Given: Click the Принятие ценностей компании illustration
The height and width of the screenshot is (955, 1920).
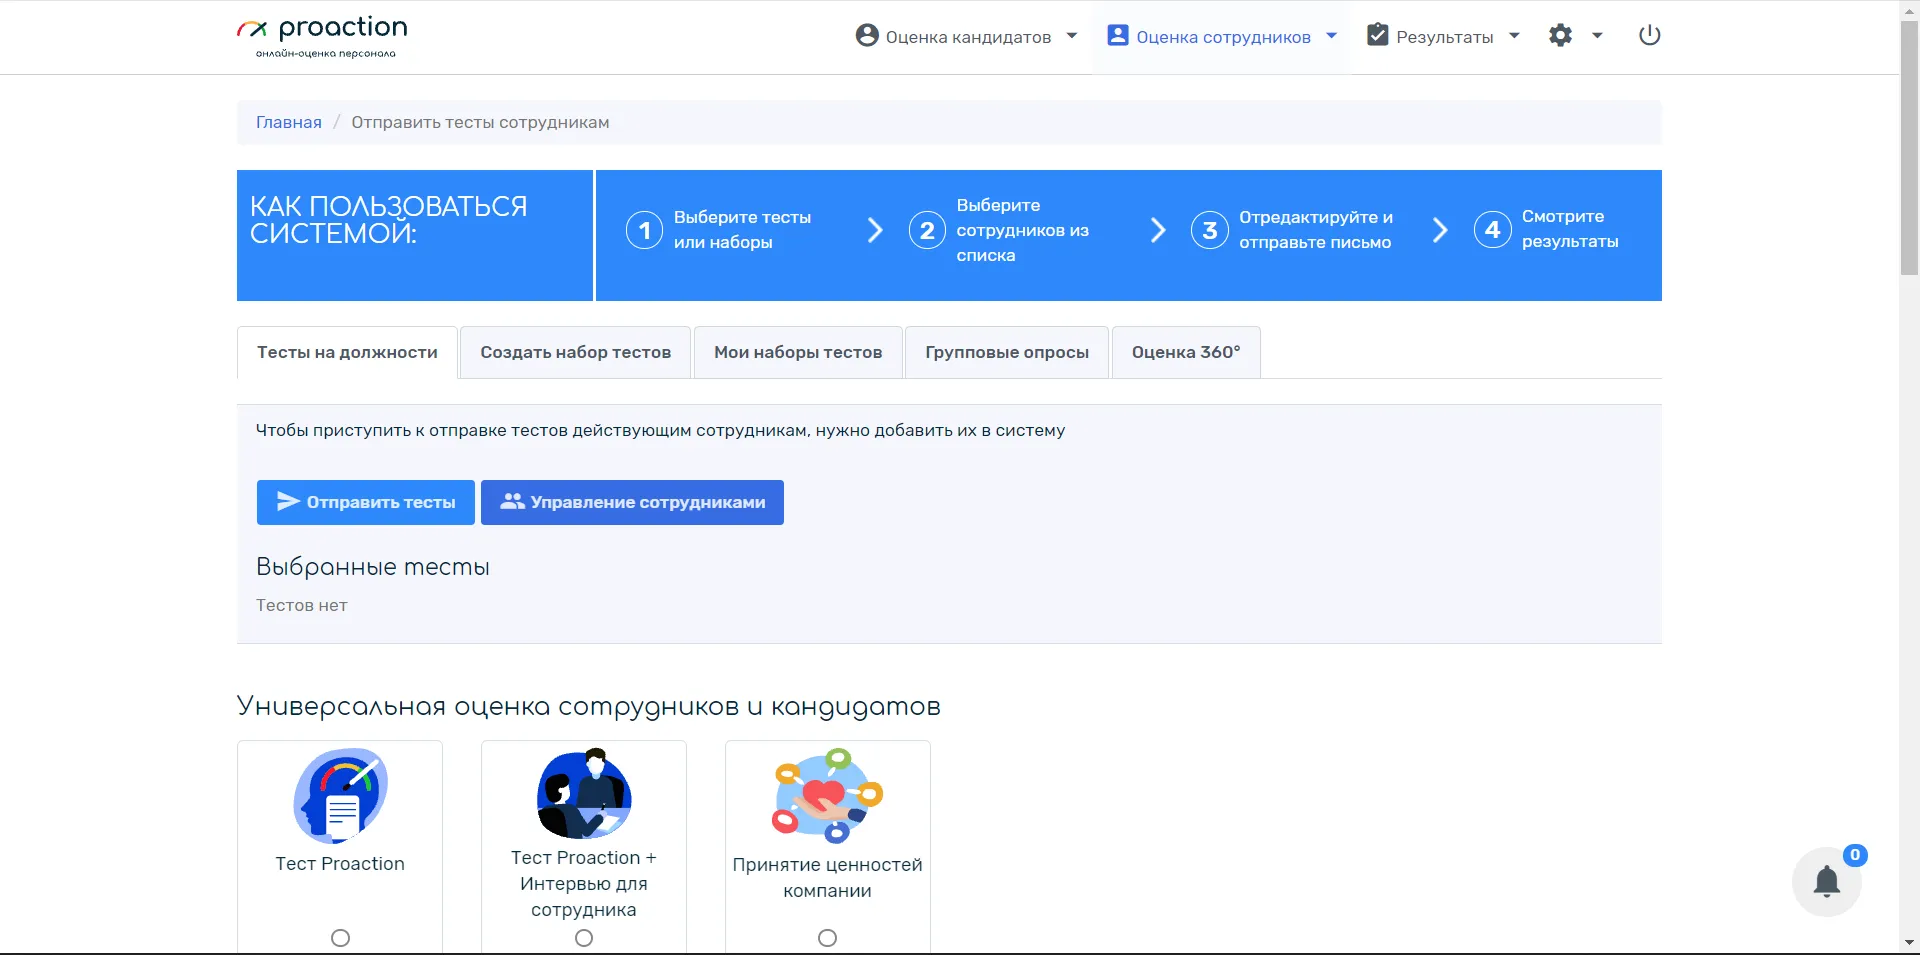Looking at the screenshot, I should [827, 796].
